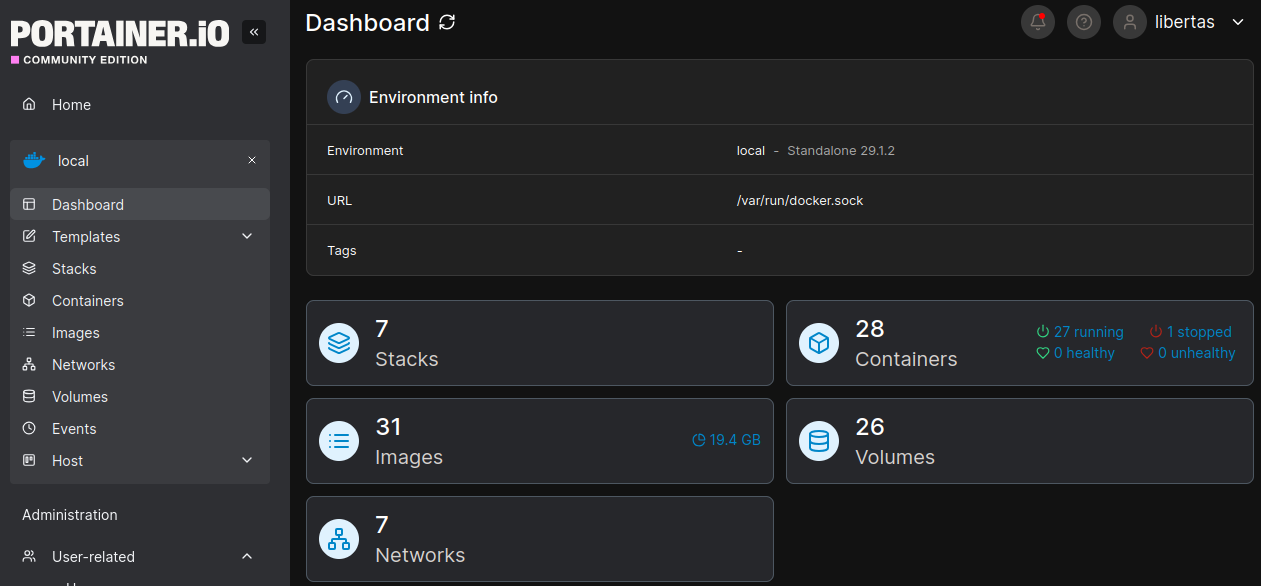
Task: Open the libertas account dropdown
Action: [1238, 22]
